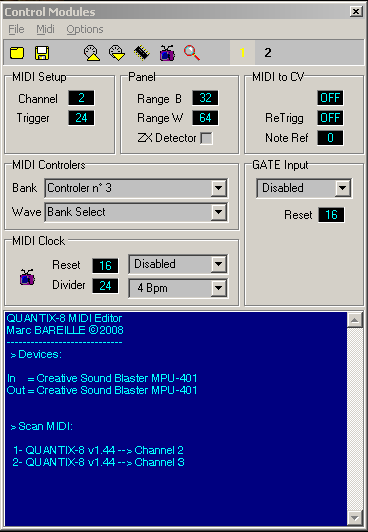The width and height of the screenshot is (368, 532).
Task: Open the File menu
Action: click(16, 30)
